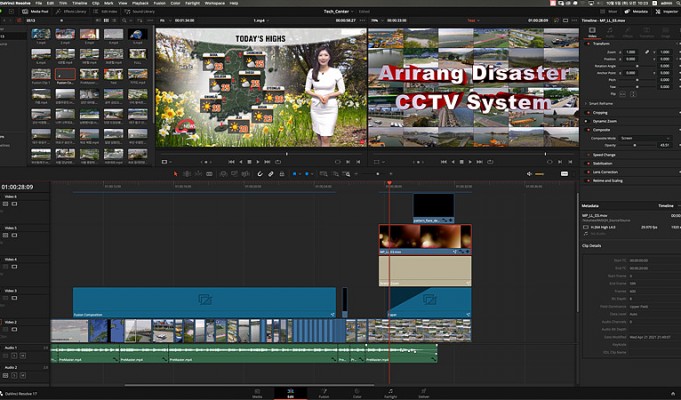The height and width of the screenshot is (400, 681).
Task: Play reverse in the source viewer
Action: (x=241, y=162)
